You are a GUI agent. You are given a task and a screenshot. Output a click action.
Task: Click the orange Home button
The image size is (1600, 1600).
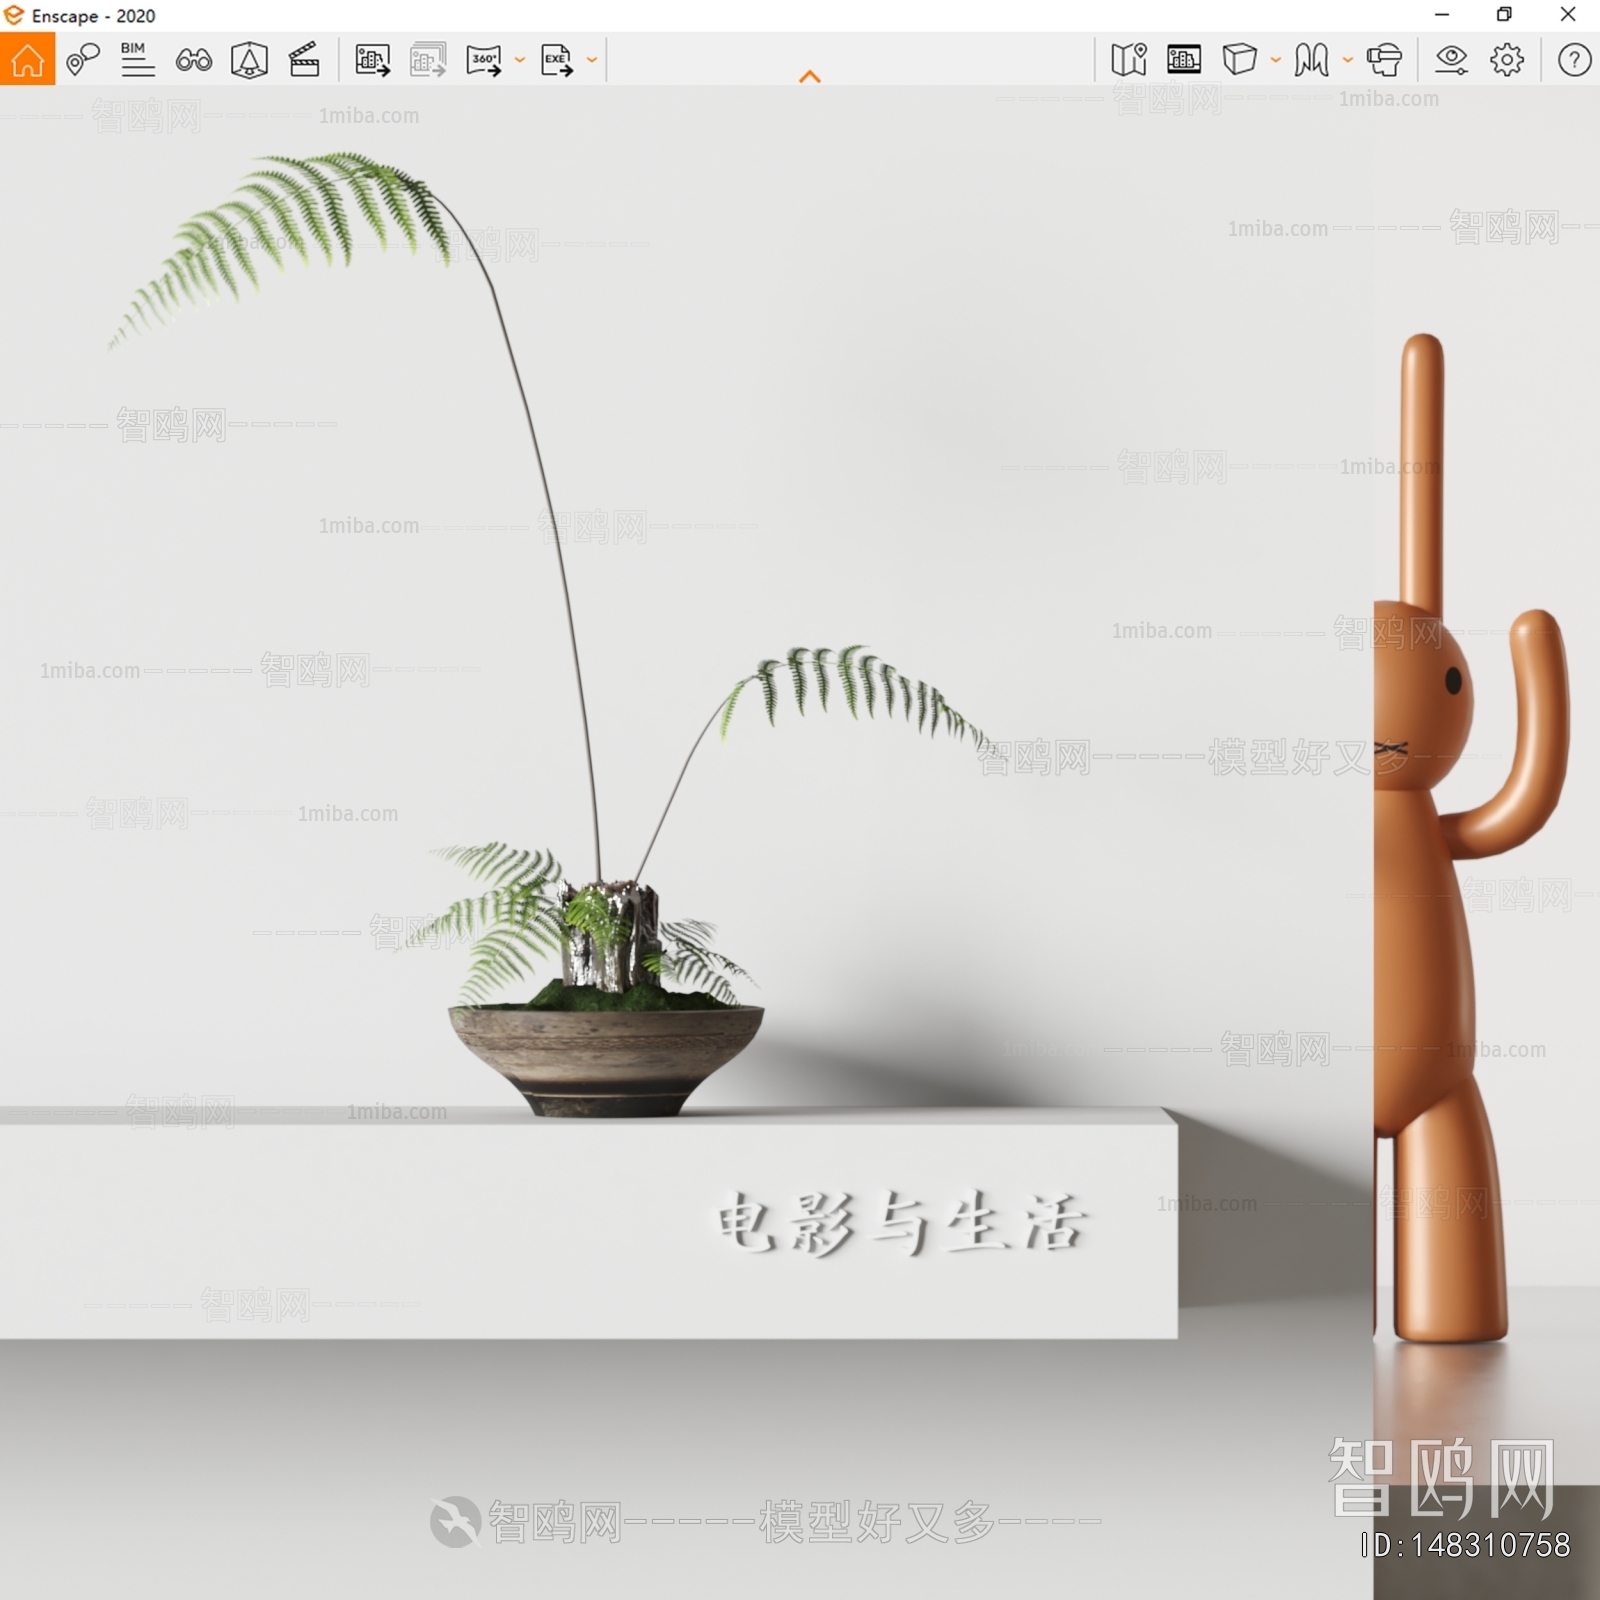pyautogui.click(x=27, y=59)
